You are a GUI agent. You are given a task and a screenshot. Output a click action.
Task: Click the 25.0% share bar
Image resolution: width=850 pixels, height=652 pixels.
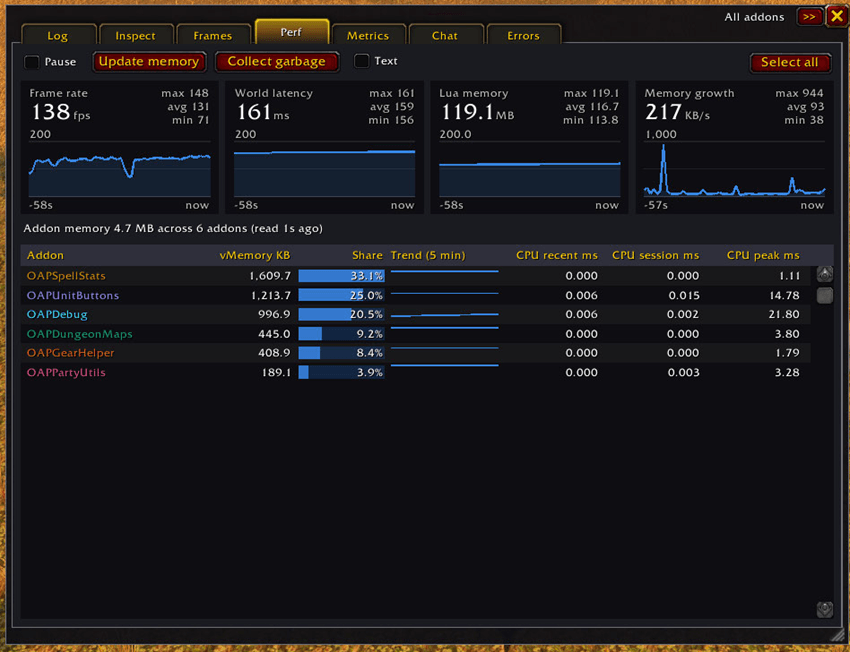[342, 295]
